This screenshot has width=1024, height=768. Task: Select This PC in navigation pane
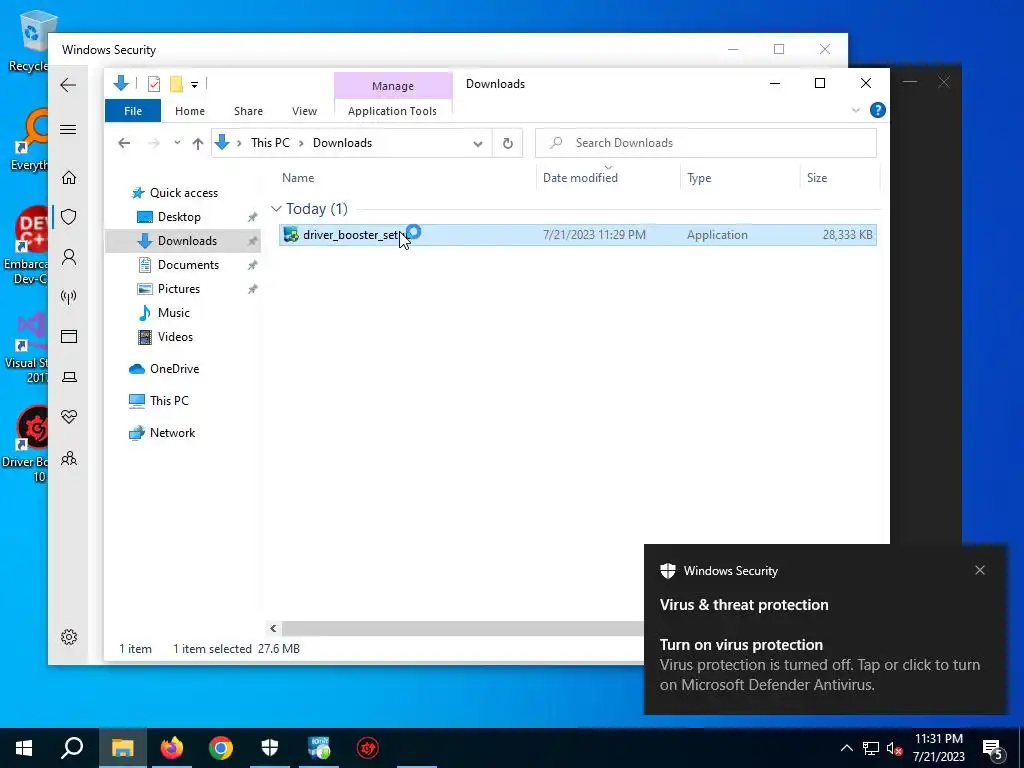coord(168,401)
